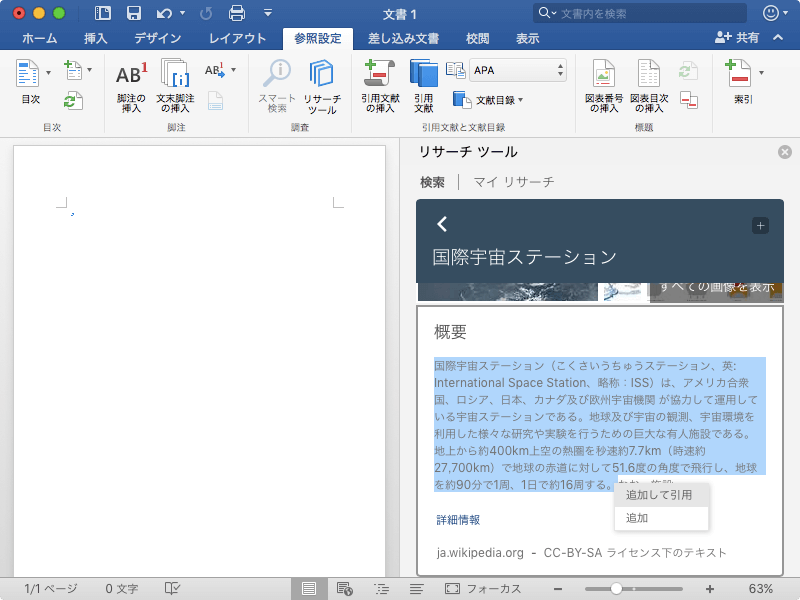Switch to outline view in status bar

tap(381, 589)
